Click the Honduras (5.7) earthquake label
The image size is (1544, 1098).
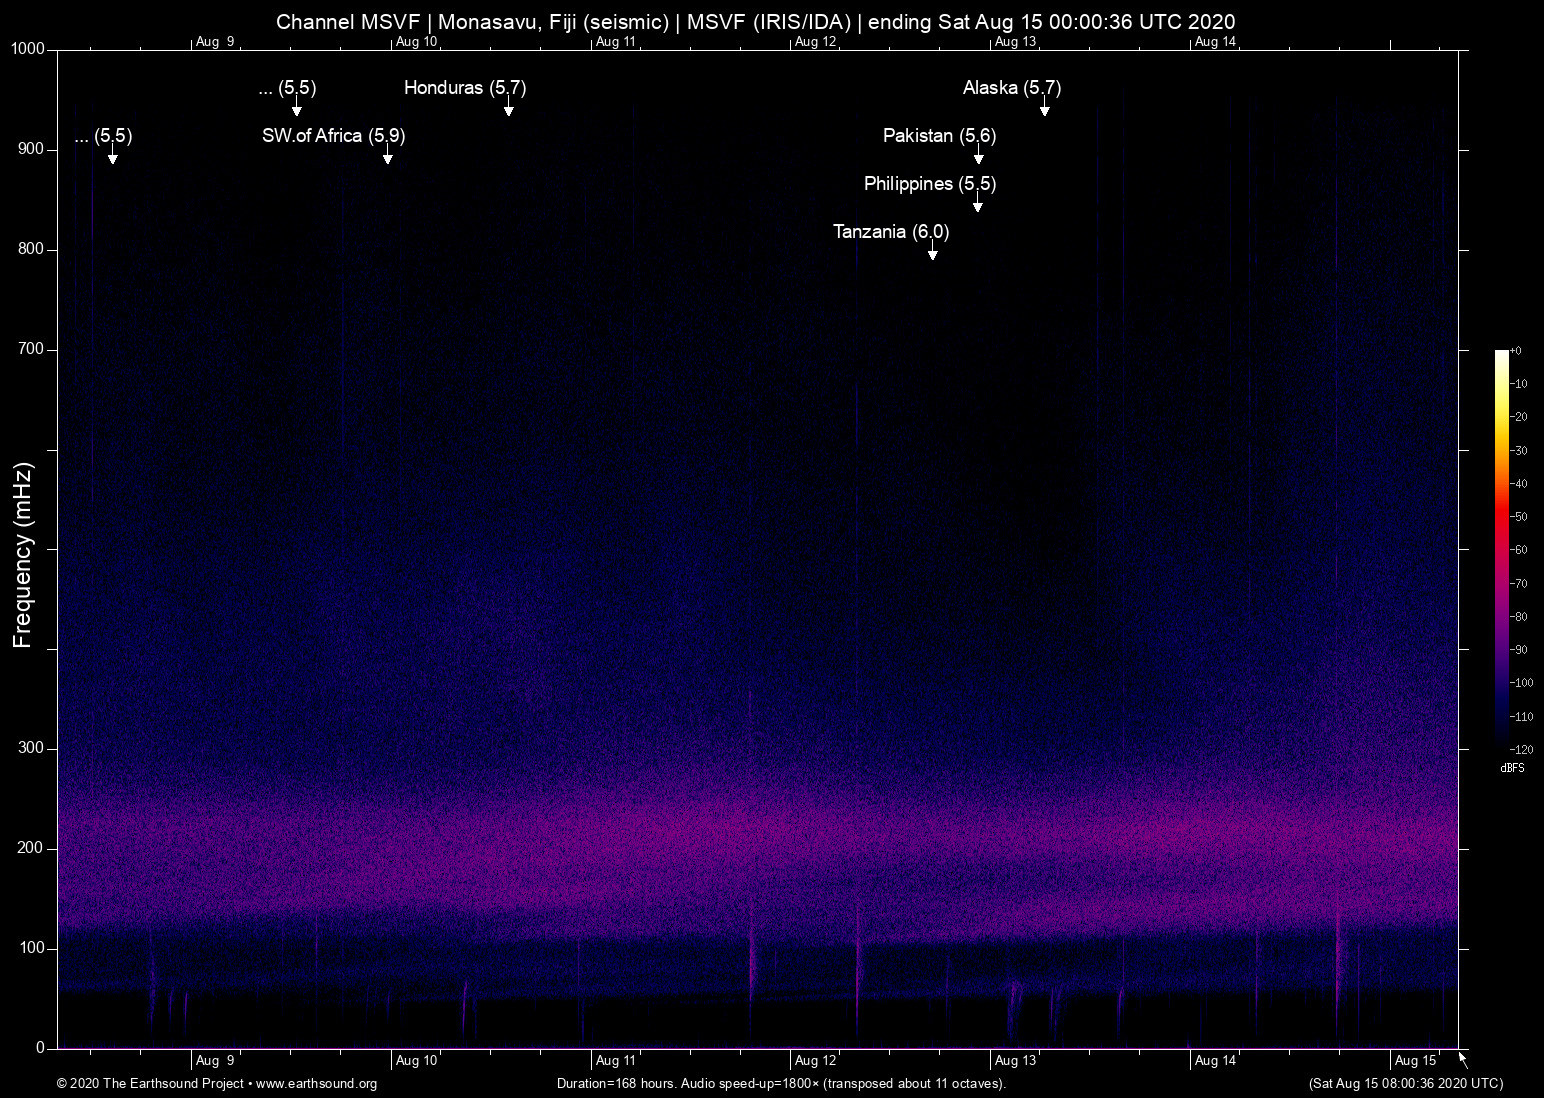[465, 88]
